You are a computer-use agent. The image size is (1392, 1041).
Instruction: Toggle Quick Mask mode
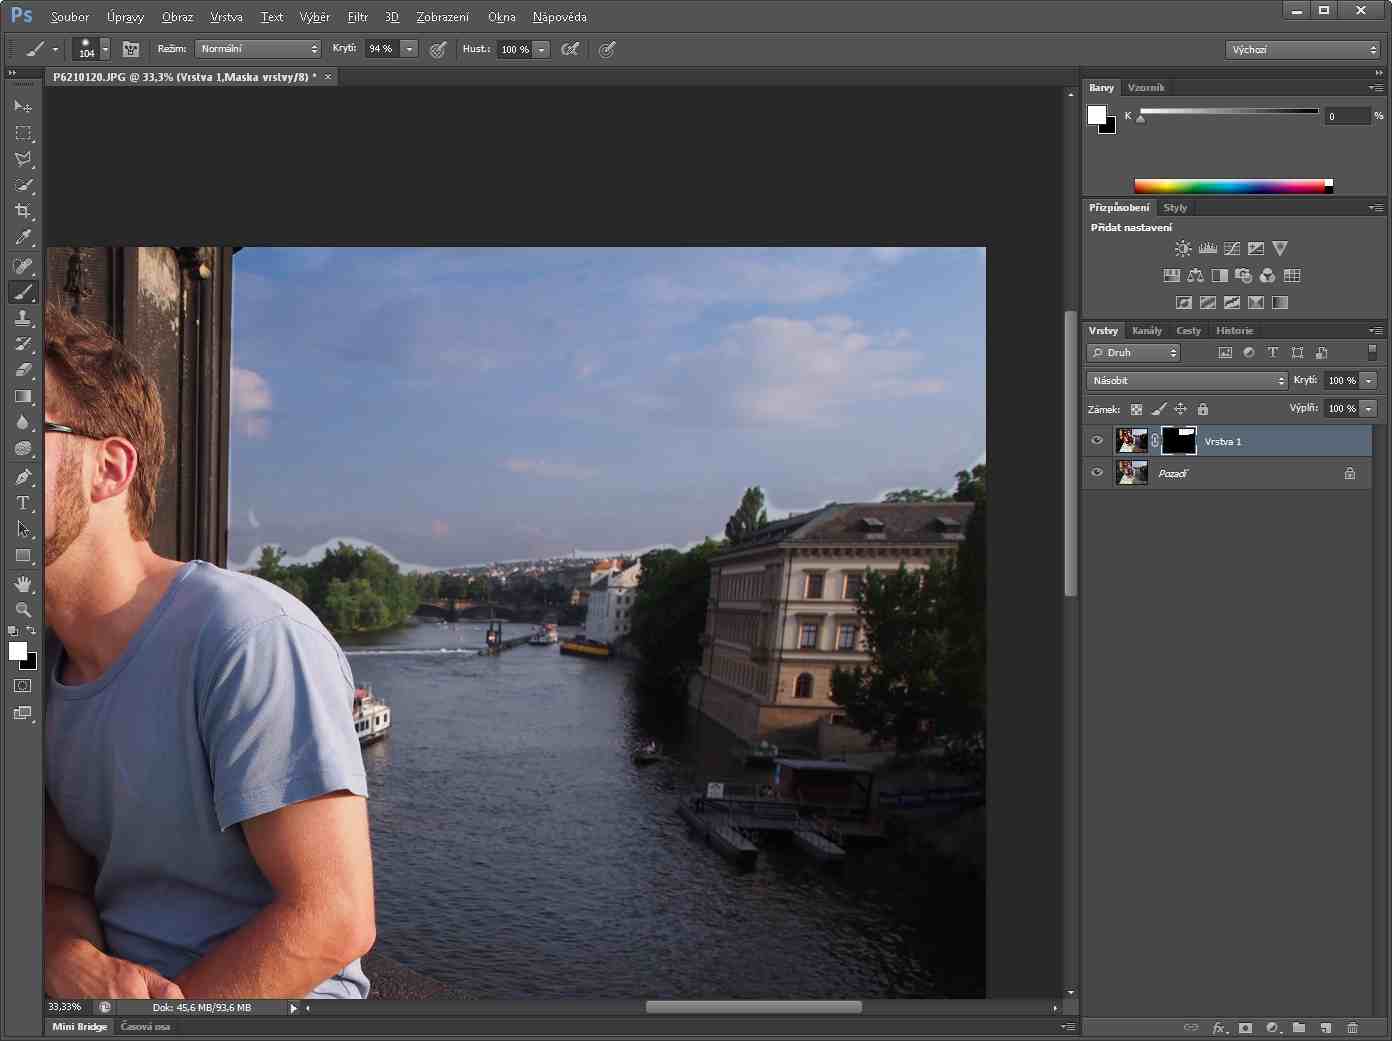[23, 686]
